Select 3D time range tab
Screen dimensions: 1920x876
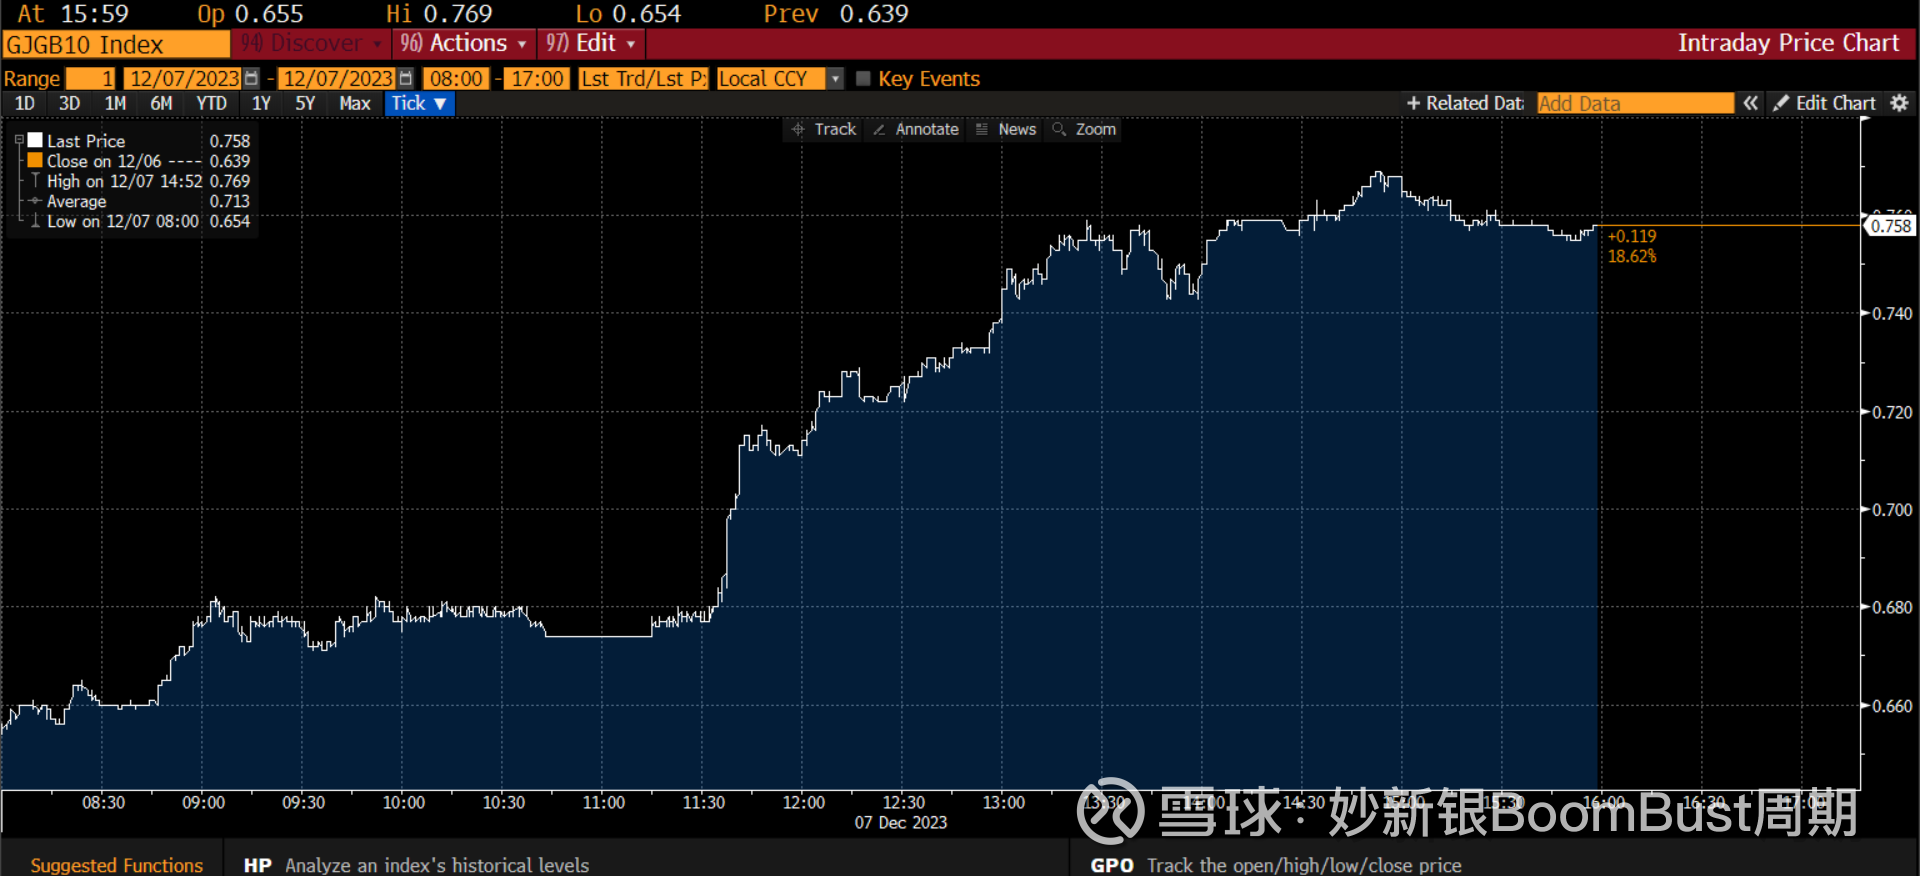(x=69, y=103)
